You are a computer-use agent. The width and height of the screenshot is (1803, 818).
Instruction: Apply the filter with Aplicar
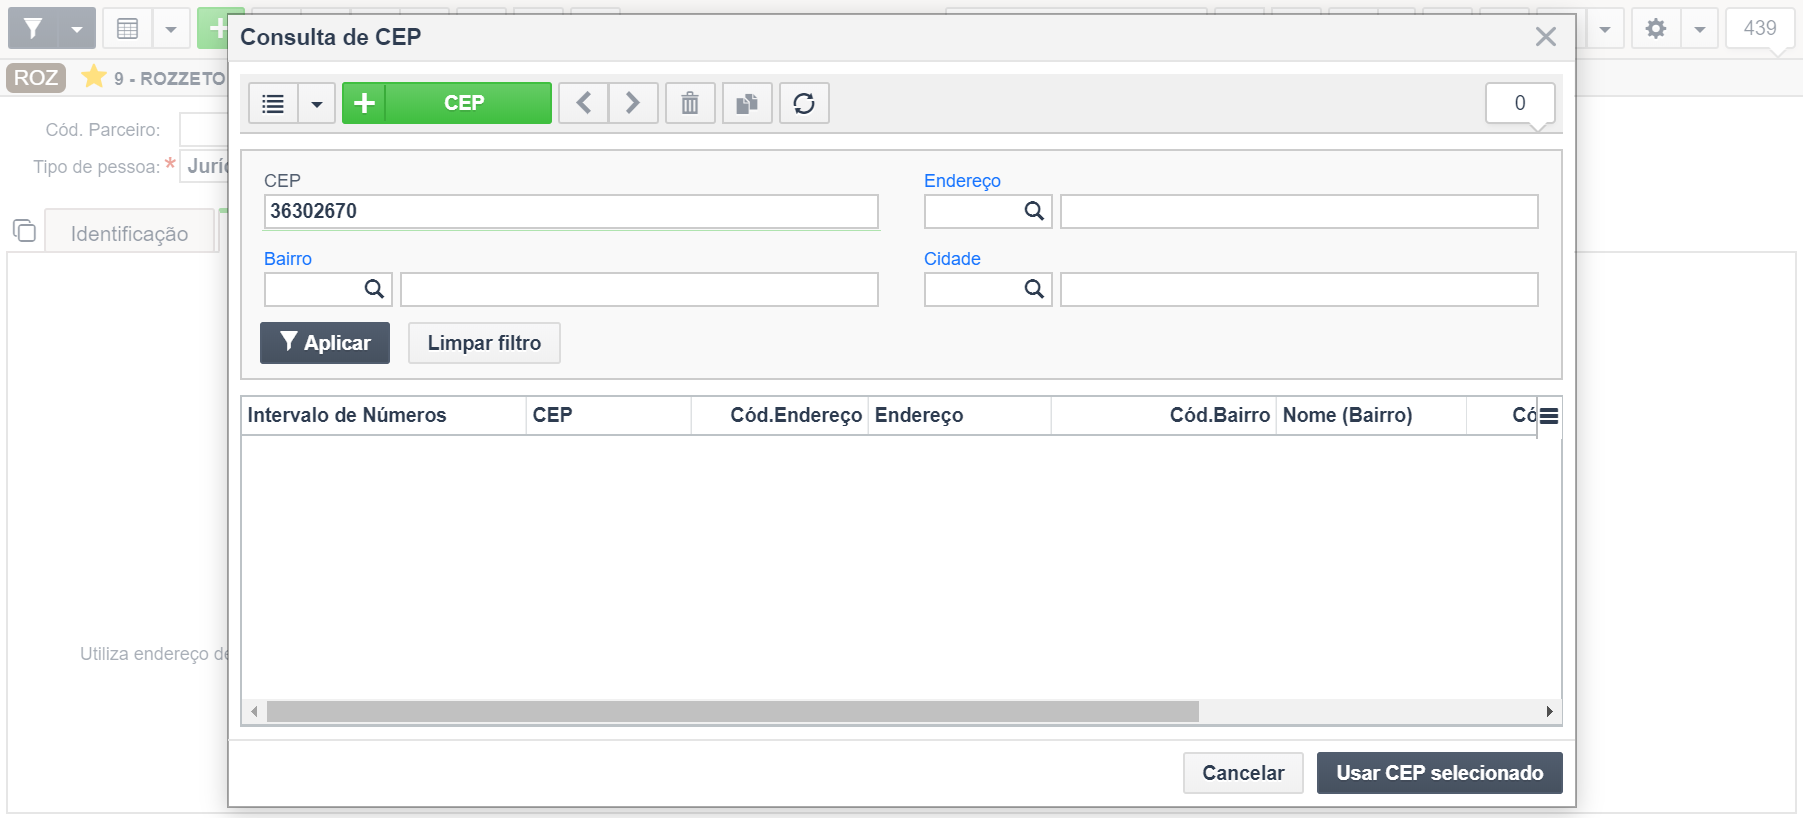325,343
